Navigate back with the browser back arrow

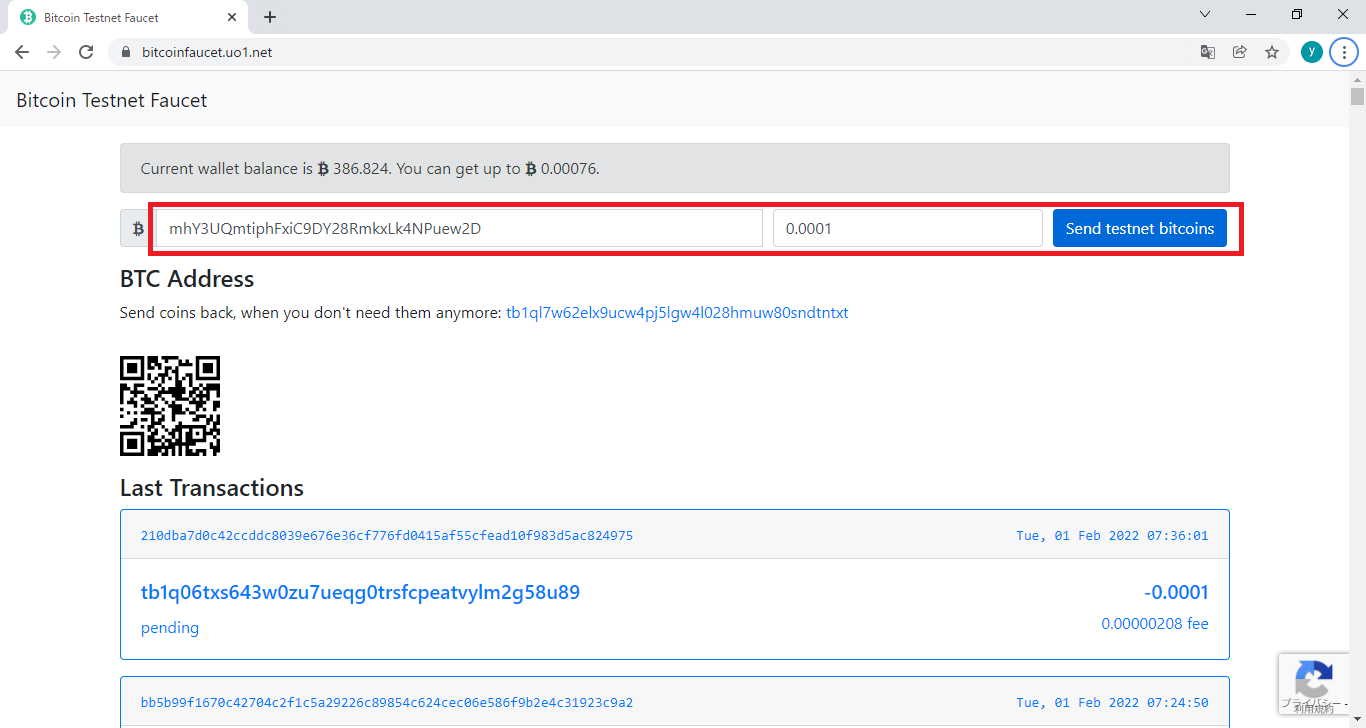(x=21, y=51)
